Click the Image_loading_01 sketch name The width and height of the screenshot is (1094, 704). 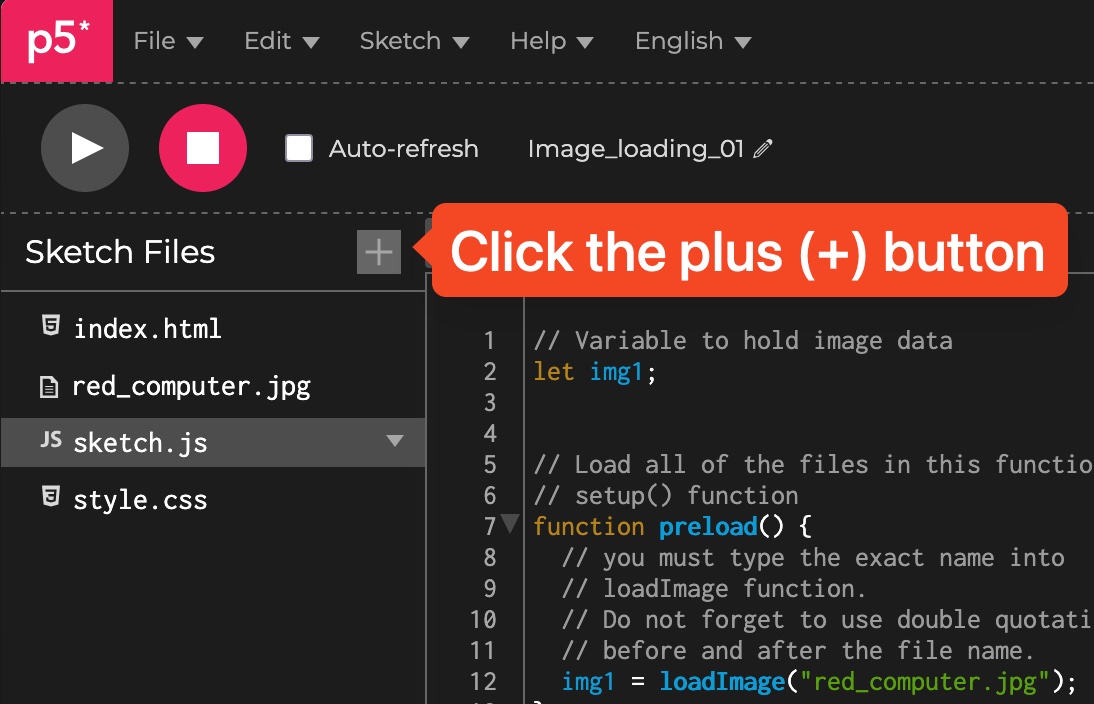635,149
